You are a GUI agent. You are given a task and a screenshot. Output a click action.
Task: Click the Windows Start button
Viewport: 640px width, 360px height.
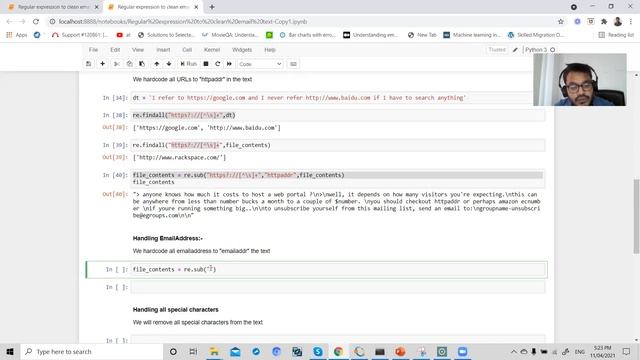coord(10,351)
